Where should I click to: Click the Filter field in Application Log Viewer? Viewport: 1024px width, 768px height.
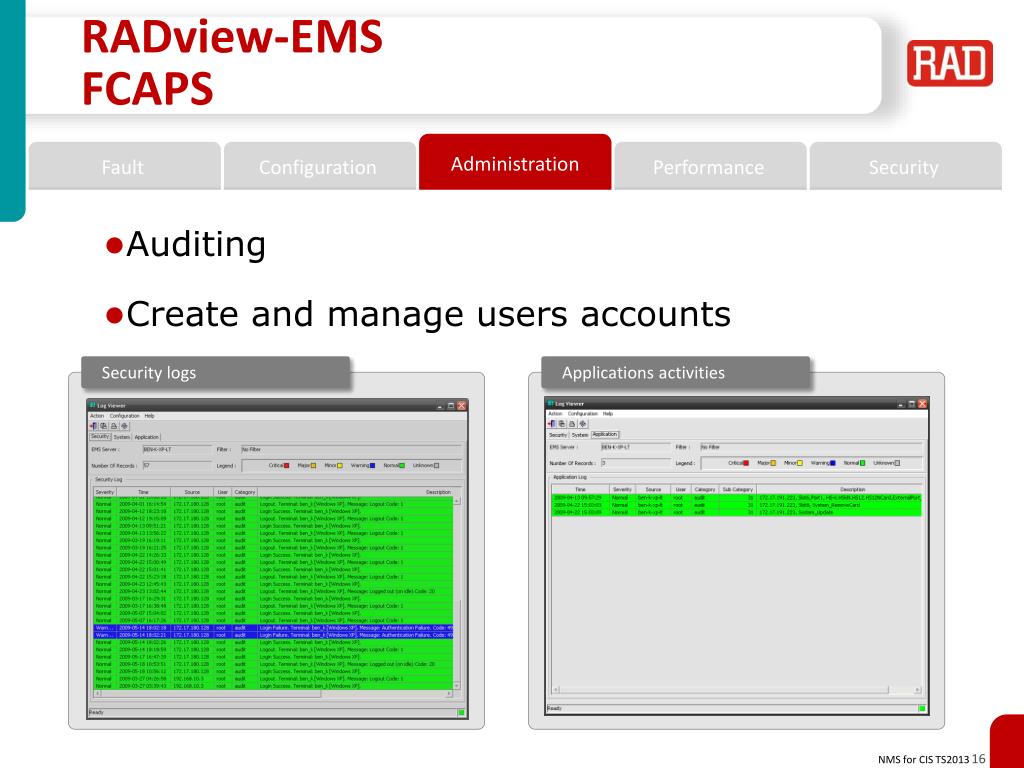(811, 447)
